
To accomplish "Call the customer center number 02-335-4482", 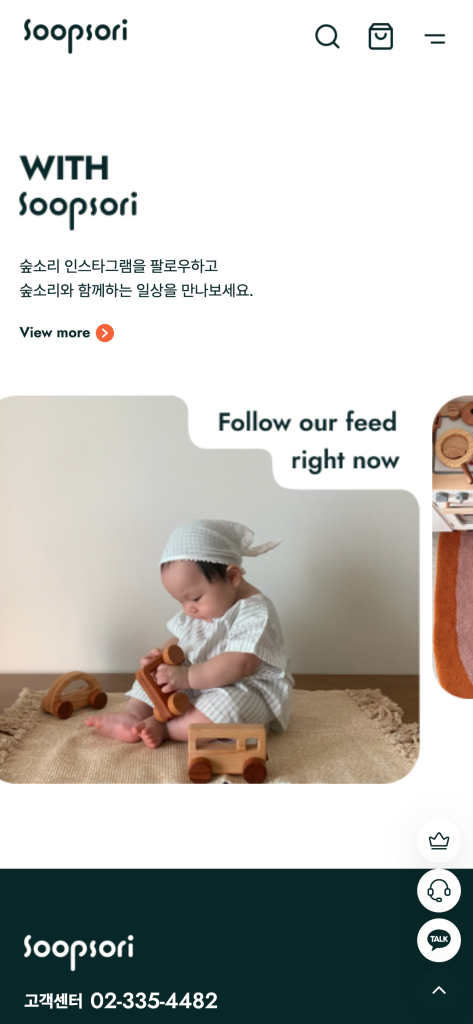I will pos(154,1000).
